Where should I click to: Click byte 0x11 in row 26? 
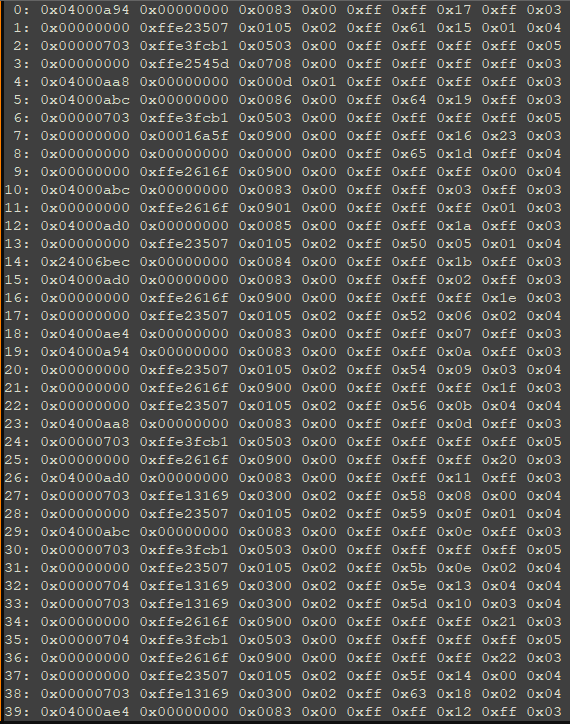click(454, 478)
